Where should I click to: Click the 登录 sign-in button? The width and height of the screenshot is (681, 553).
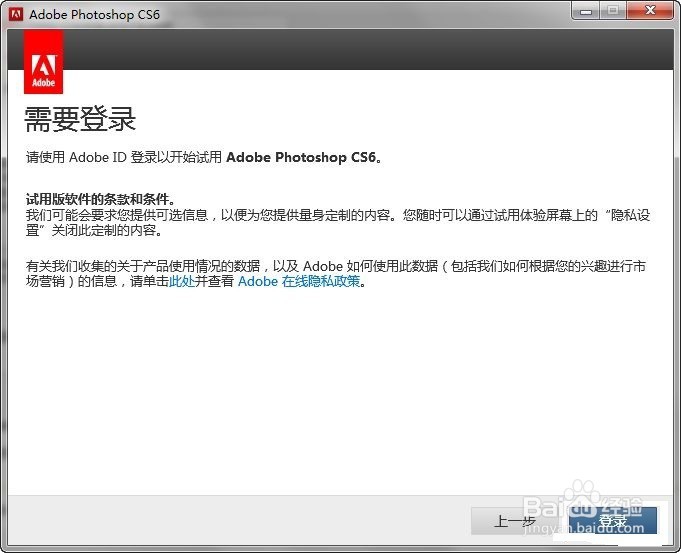click(613, 520)
